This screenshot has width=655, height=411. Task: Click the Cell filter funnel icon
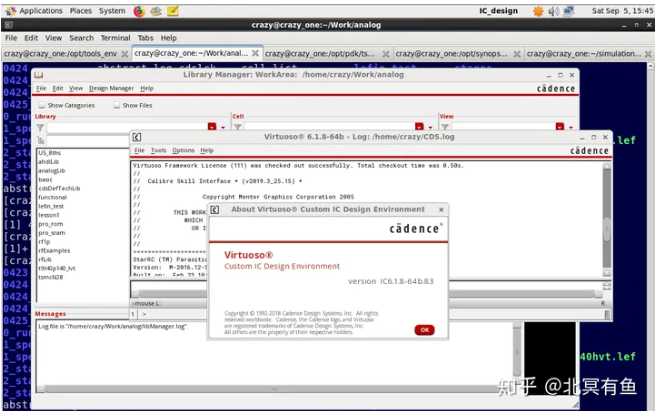pos(237,127)
